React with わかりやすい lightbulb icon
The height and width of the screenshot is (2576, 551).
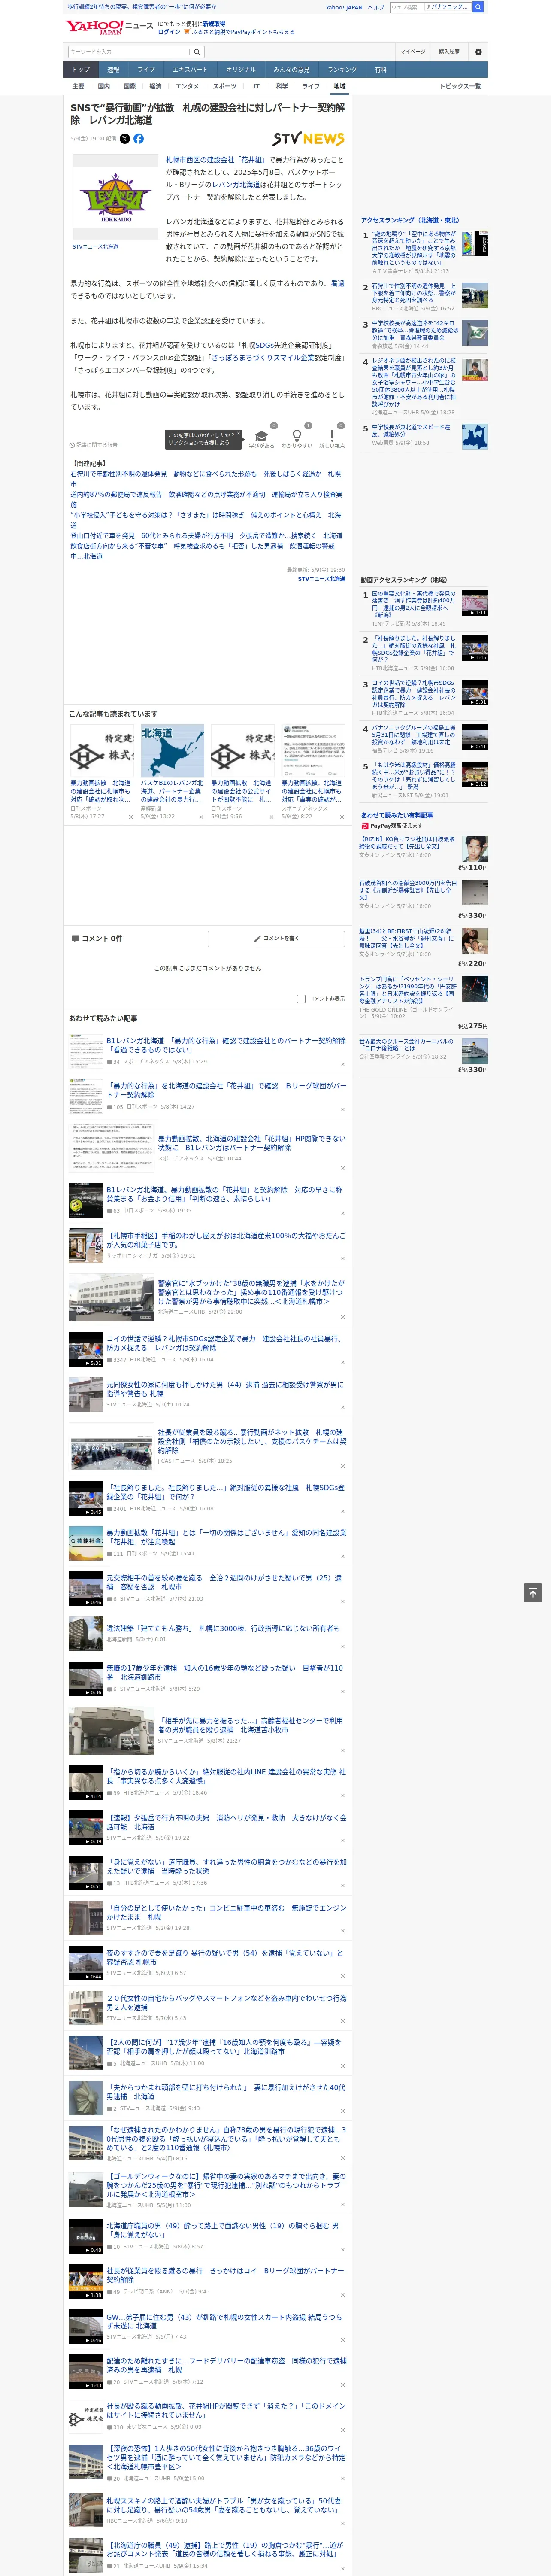(x=296, y=436)
